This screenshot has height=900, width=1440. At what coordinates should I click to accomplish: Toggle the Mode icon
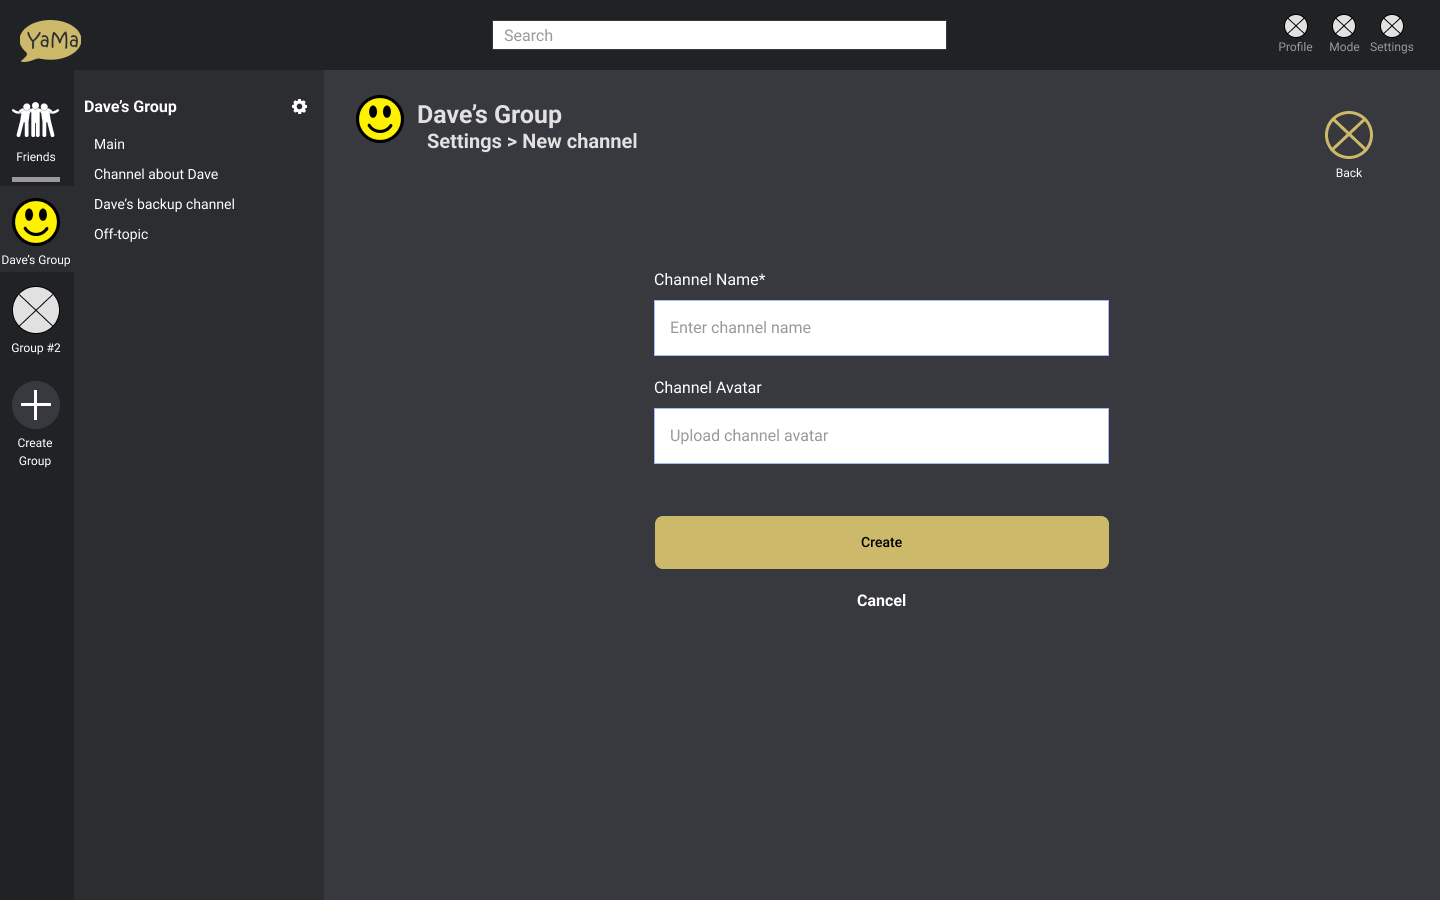click(1343, 27)
